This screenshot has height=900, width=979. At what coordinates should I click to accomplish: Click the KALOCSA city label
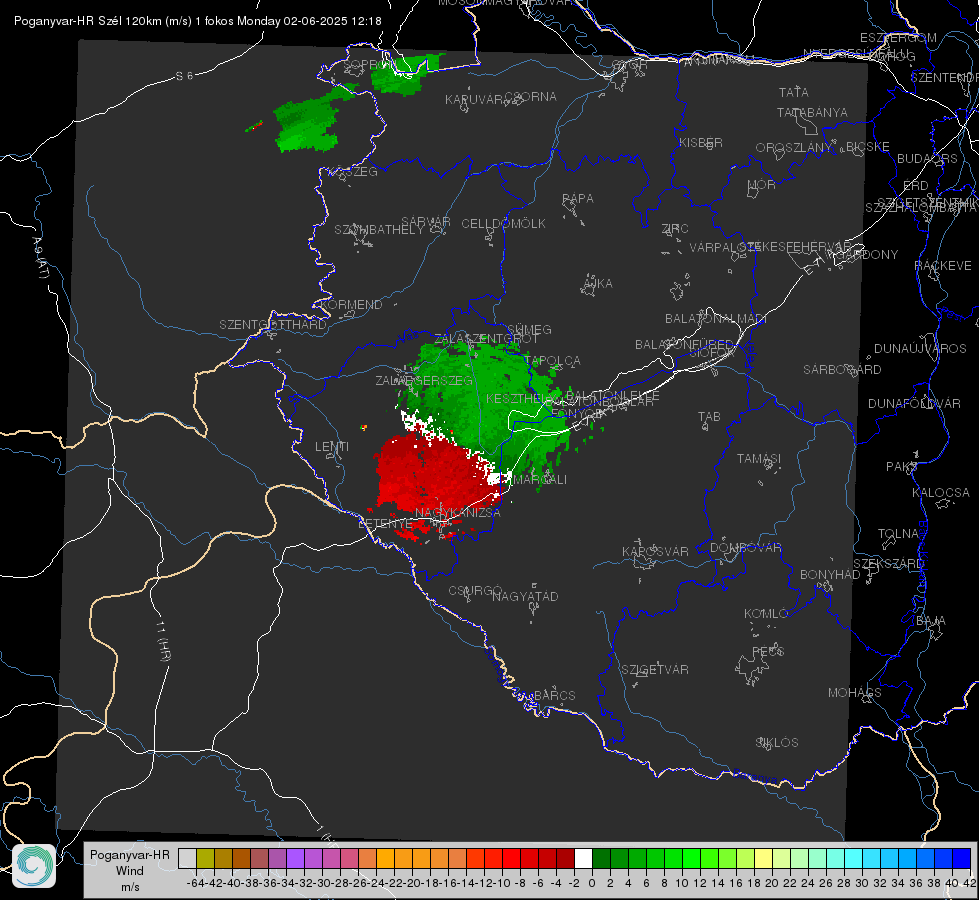pyautogui.click(x=940, y=493)
